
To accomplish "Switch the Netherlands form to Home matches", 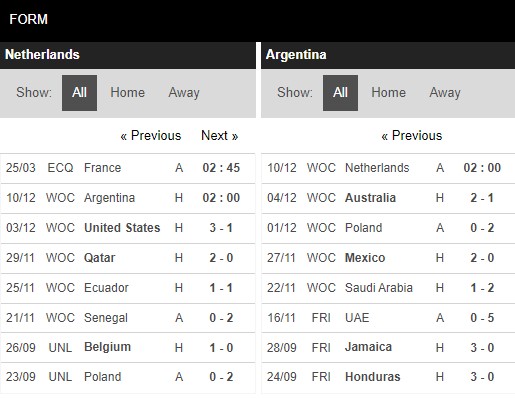I will 127,93.
